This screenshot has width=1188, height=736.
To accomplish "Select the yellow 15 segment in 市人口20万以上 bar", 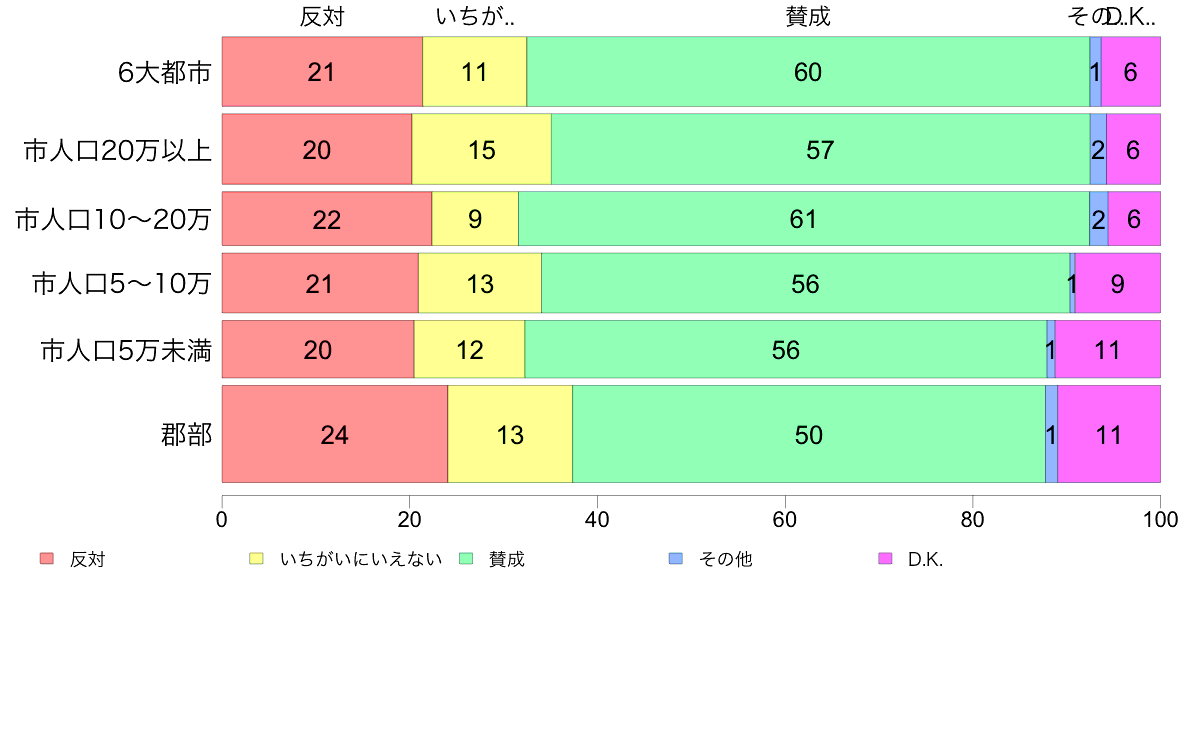I will pos(481,150).
